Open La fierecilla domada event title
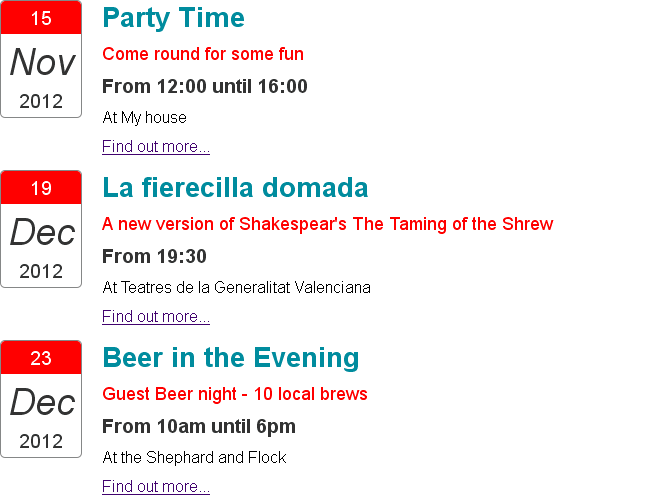Viewport: 660px width, 495px height. click(235, 188)
